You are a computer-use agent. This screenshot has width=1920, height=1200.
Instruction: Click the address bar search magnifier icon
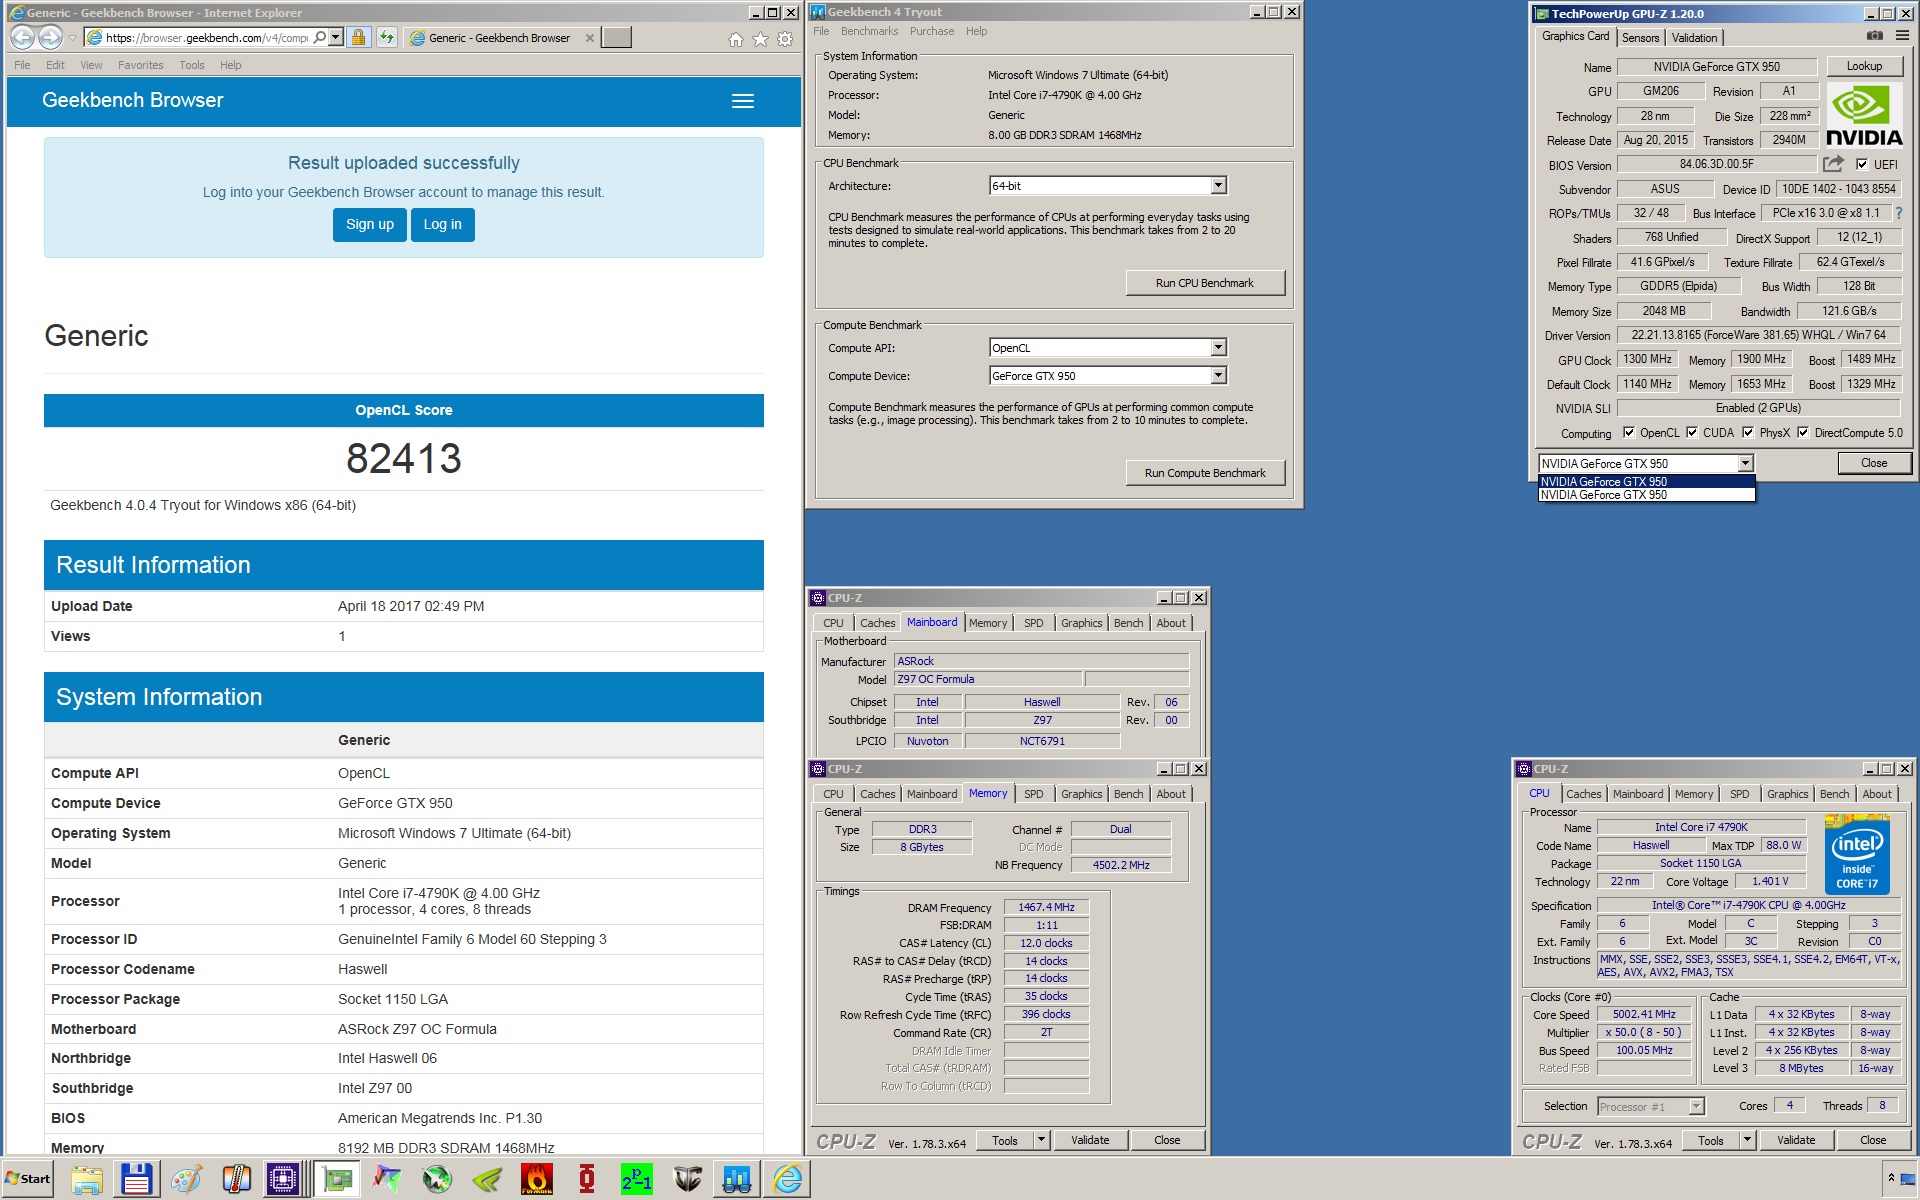click(x=320, y=37)
